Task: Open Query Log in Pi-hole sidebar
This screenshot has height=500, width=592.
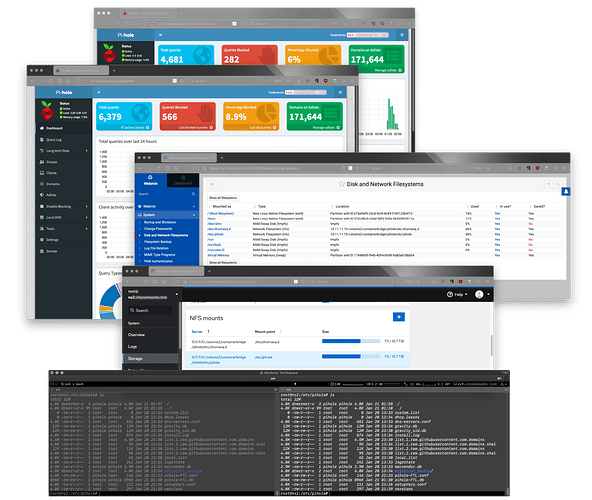Action: [x=54, y=140]
